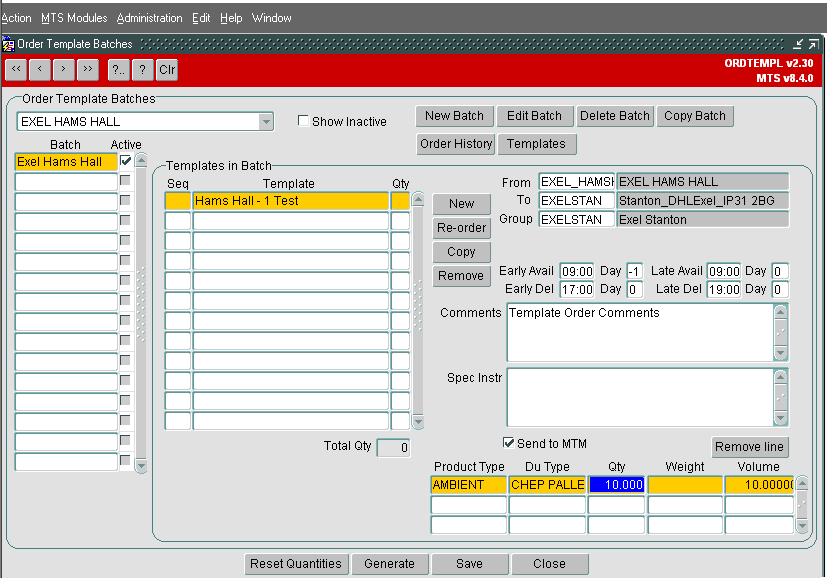Click the Remove line button

749,447
